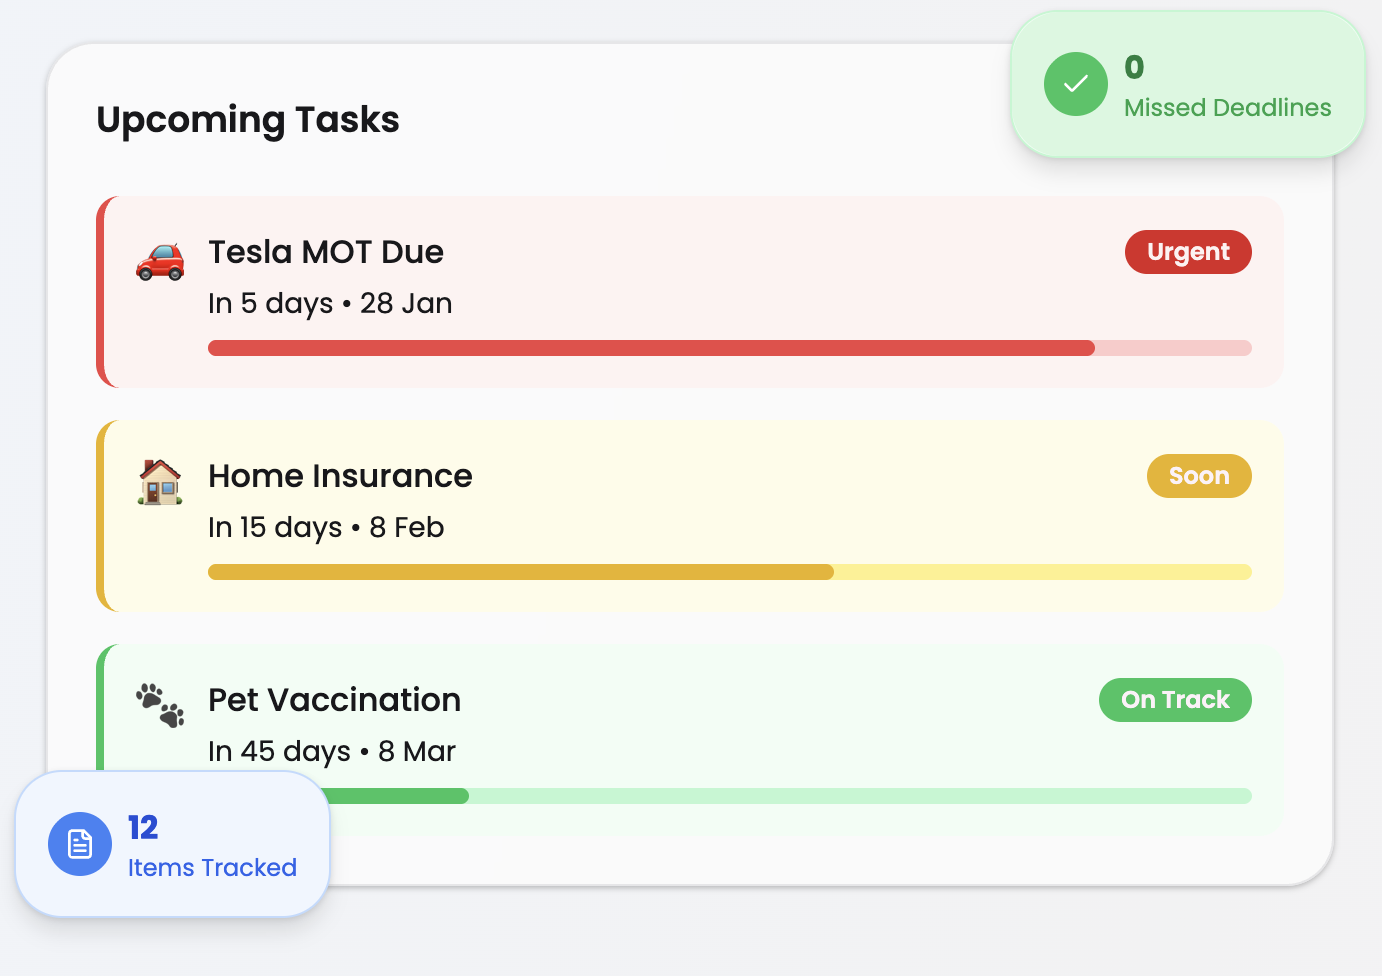Open the Tesla MOT Due task title
This screenshot has height=976, width=1382.
pos(326,252)
